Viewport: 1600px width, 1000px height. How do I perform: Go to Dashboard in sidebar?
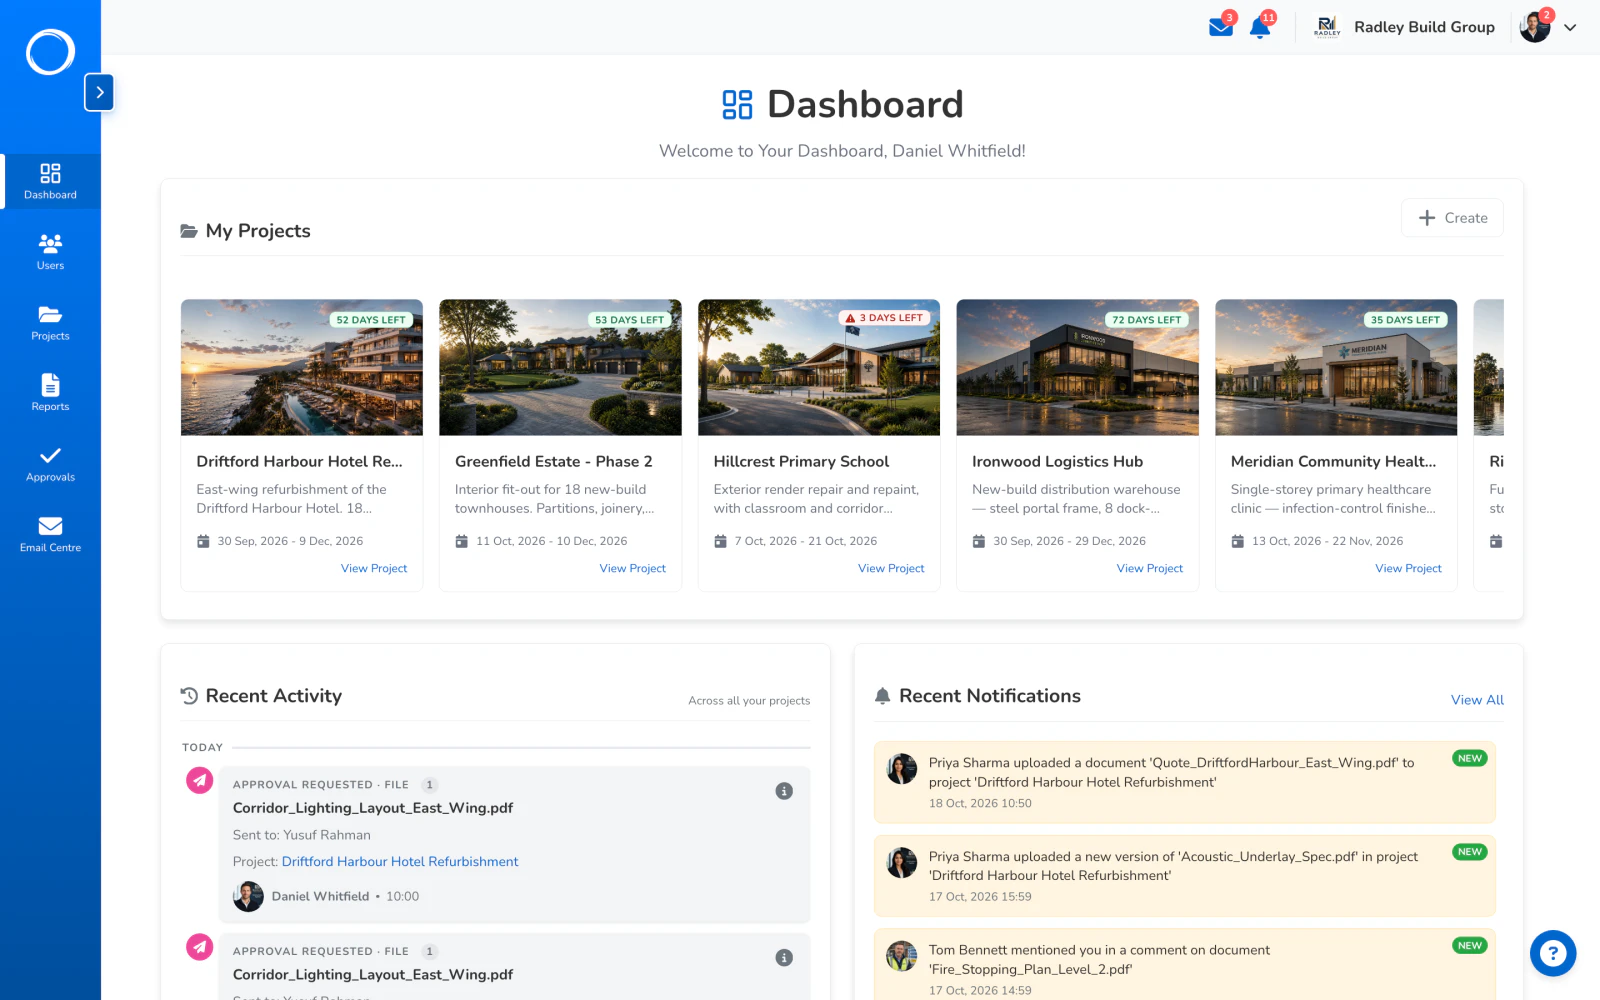(50, 181)
